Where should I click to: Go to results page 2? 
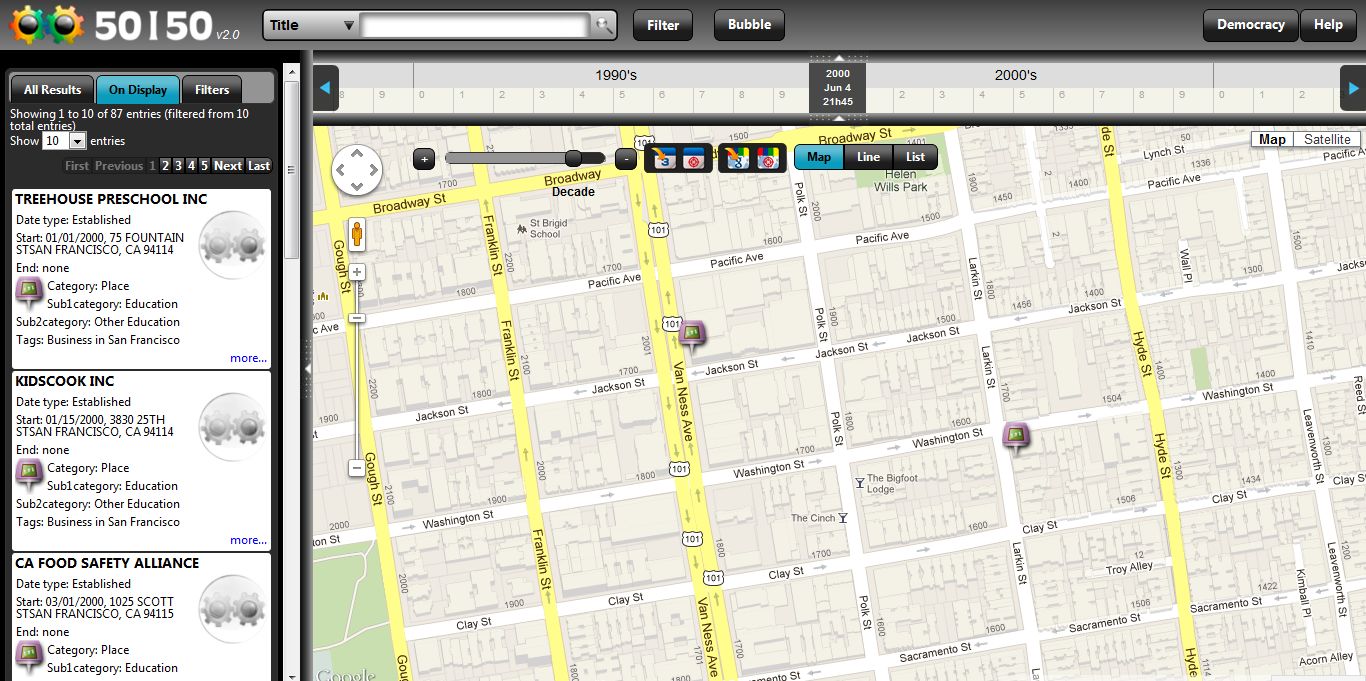(166, 166)
